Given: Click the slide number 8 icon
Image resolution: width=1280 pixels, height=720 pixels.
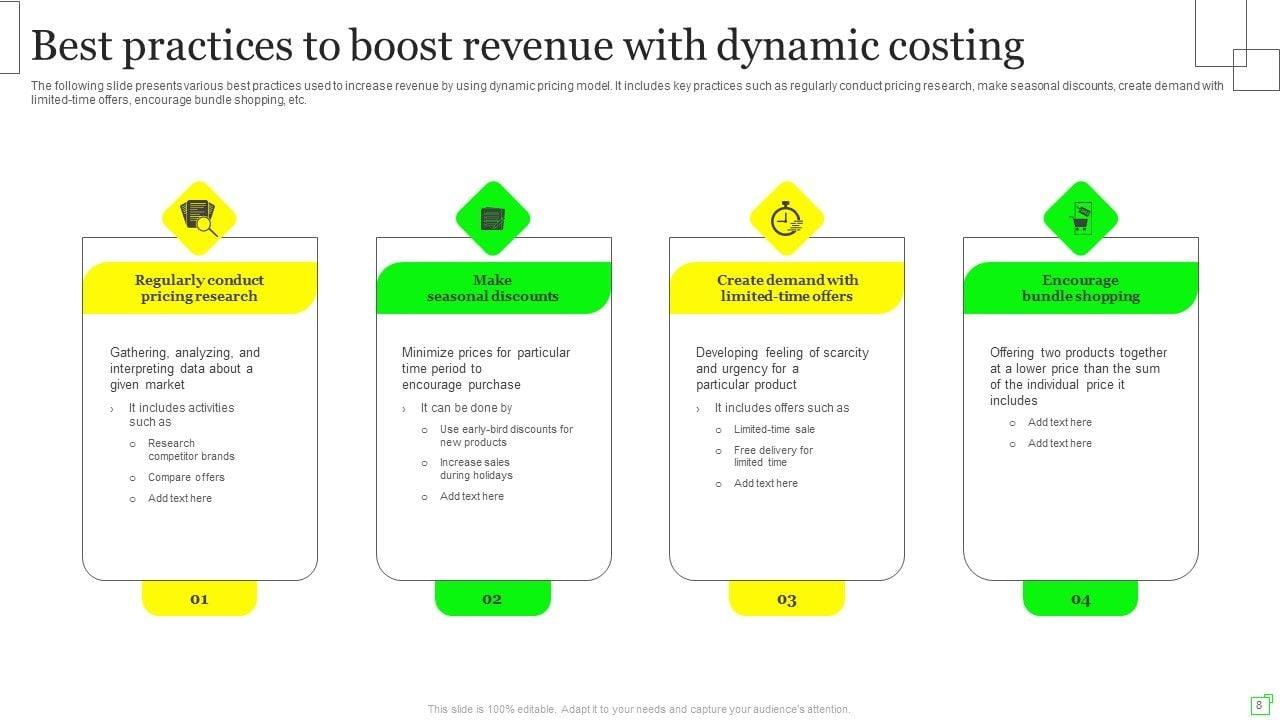Looking at the screenshot, I should click(x=1260, y=704).
